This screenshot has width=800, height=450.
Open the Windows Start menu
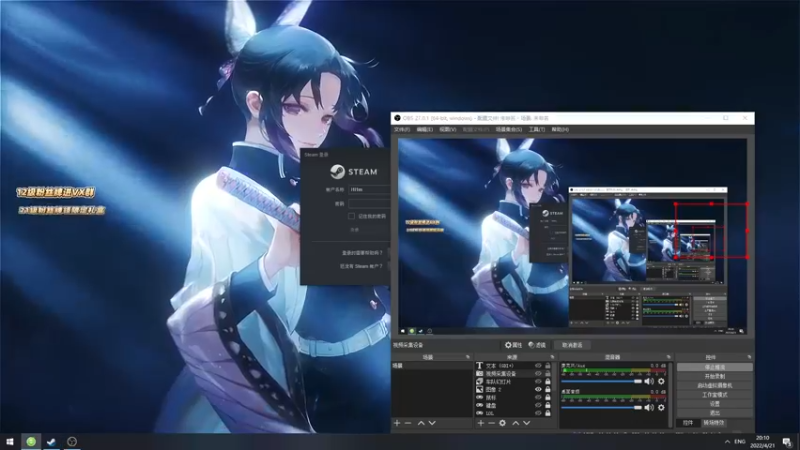click(10, 442)
